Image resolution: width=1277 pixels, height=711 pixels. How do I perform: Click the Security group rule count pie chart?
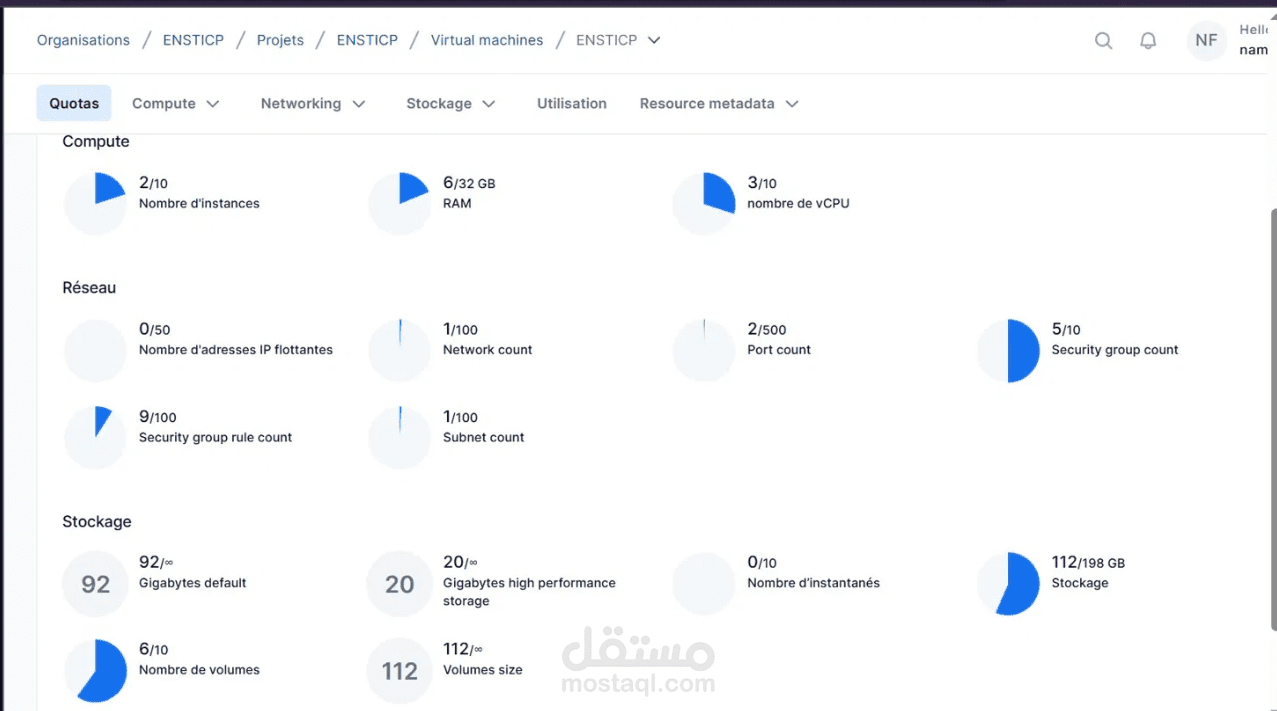coord(96,438)
